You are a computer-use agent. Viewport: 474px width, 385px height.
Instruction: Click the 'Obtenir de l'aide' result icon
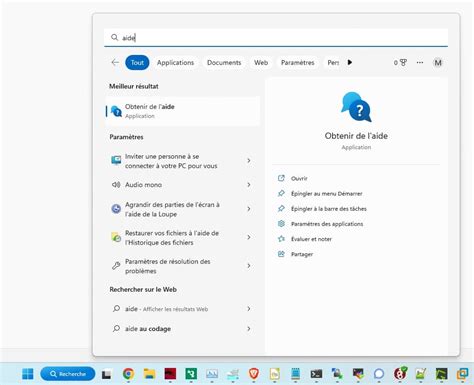pos(116,111)
